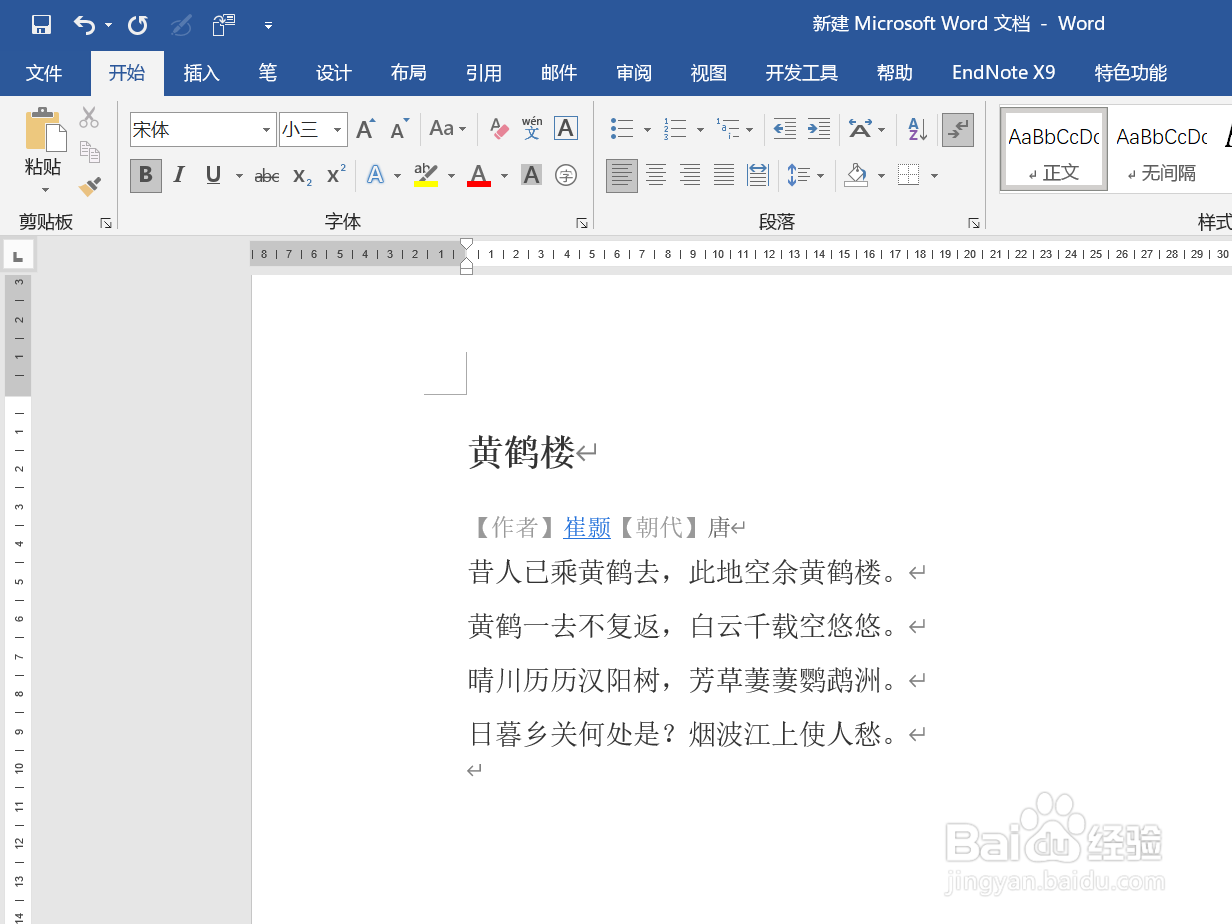Save the document with the floppy icon

(x=41, y=24)
